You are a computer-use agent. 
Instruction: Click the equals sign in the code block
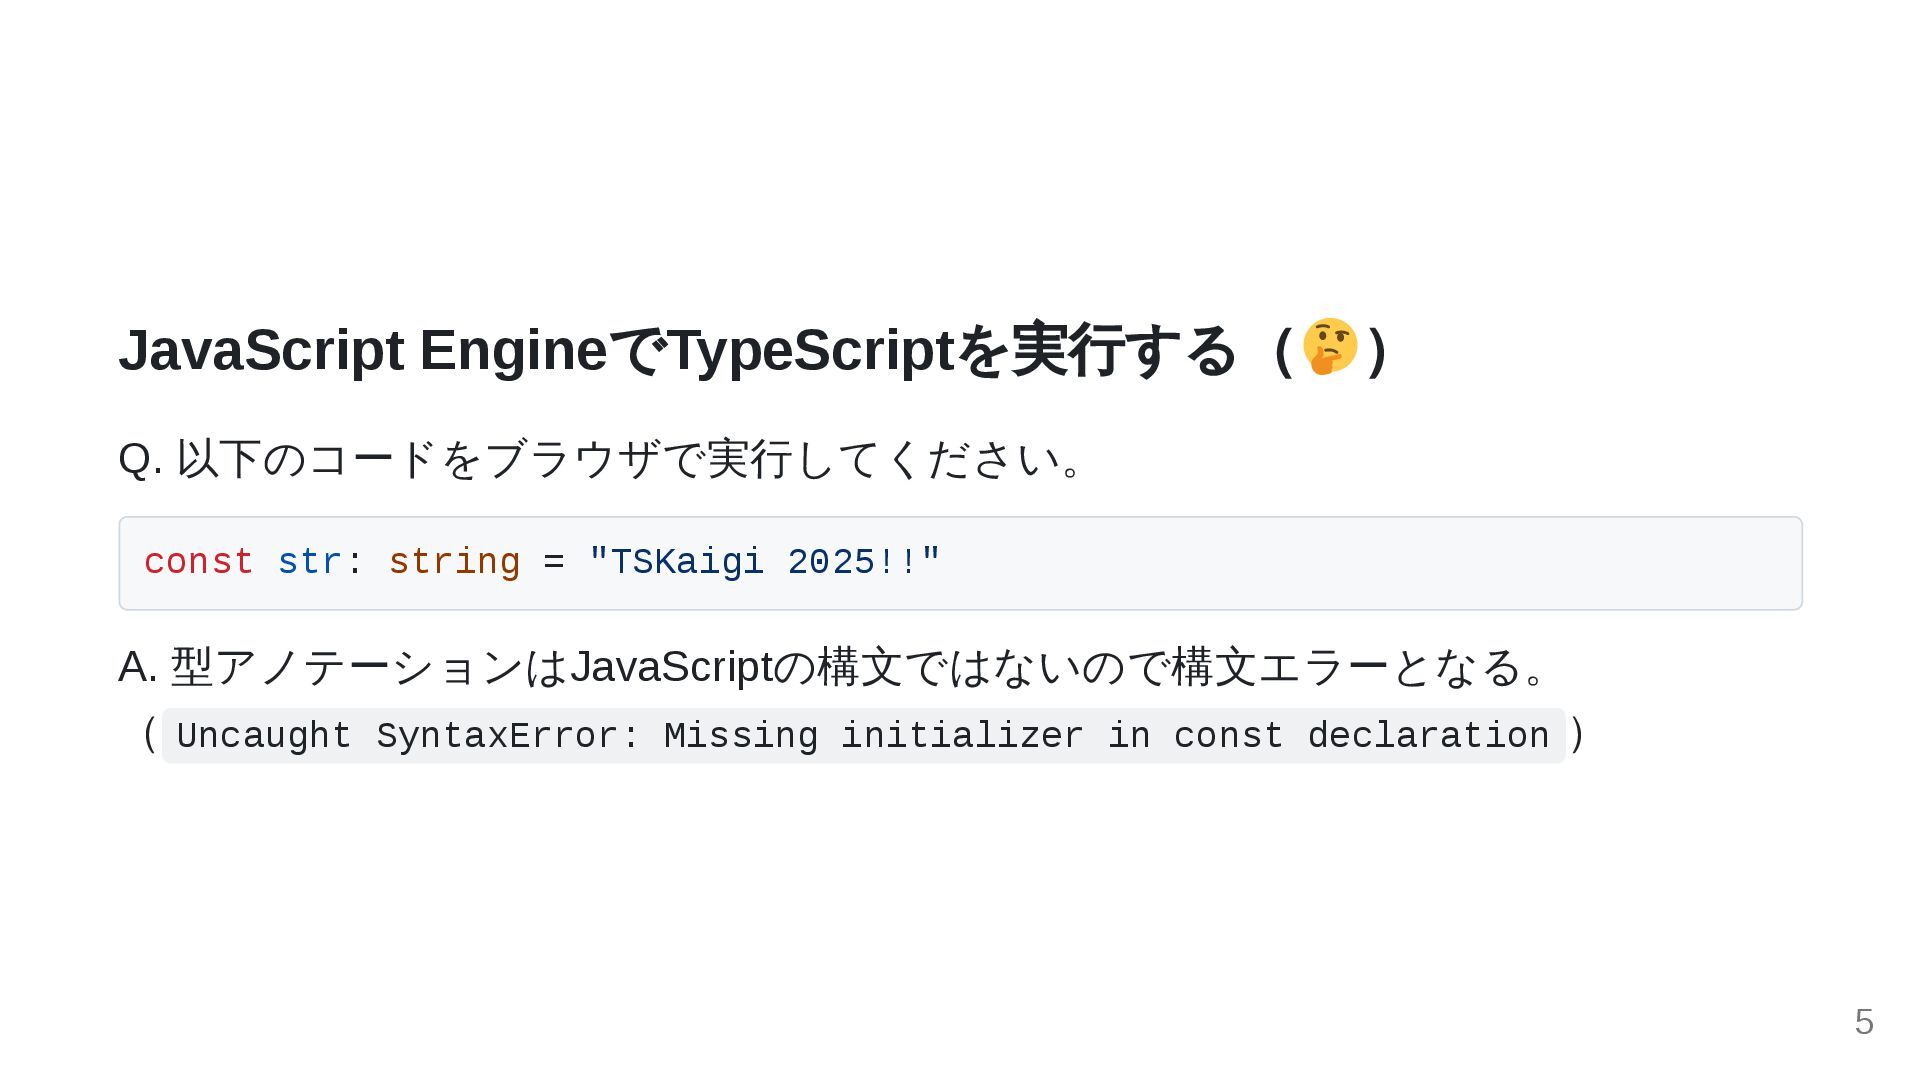coord(554,562)
